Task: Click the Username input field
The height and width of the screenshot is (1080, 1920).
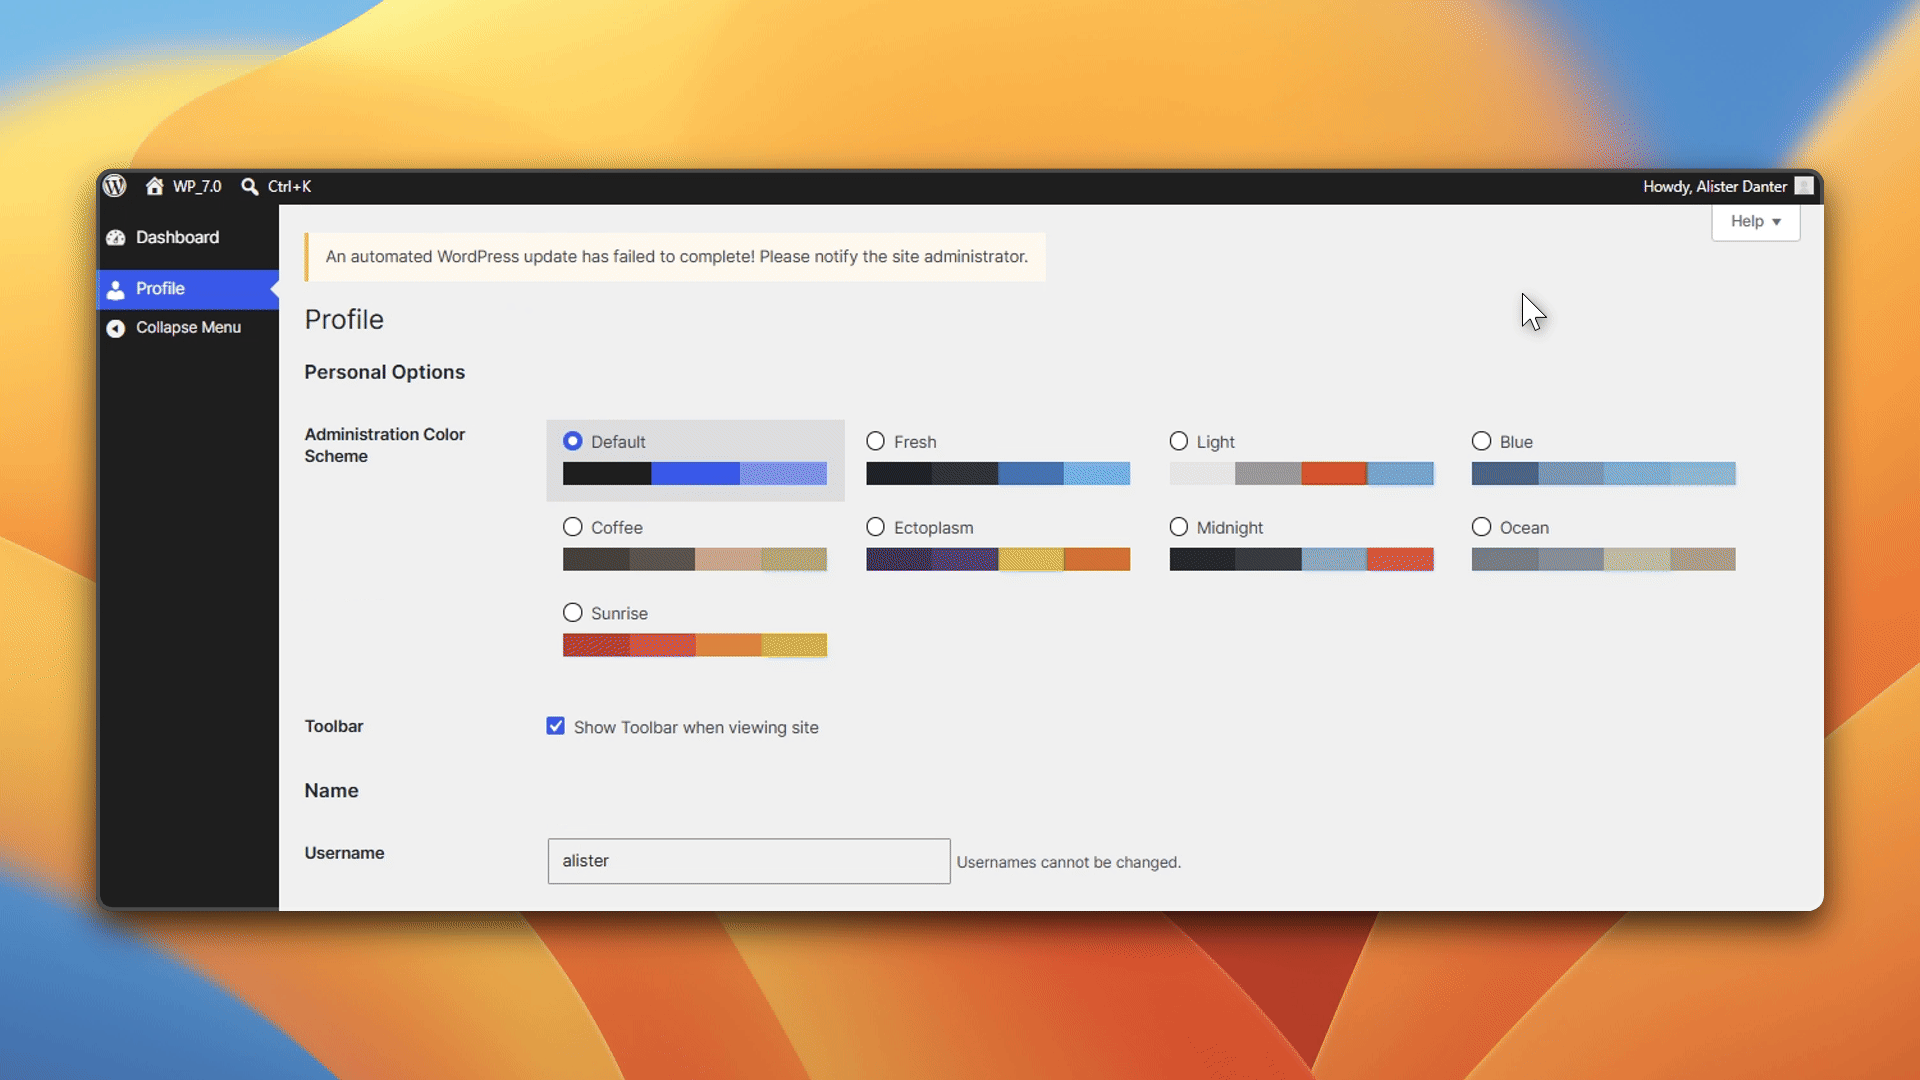Action: (749, 861)
